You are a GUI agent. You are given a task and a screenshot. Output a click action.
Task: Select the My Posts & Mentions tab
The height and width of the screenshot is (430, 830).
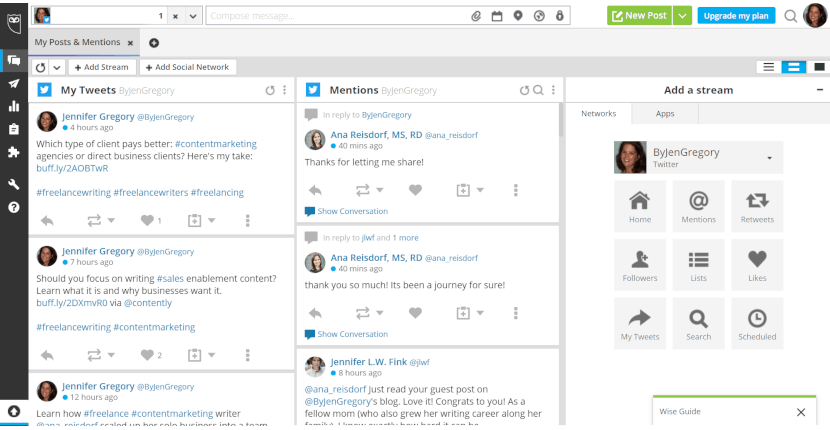pyautogui.click(x=77, y=42)
